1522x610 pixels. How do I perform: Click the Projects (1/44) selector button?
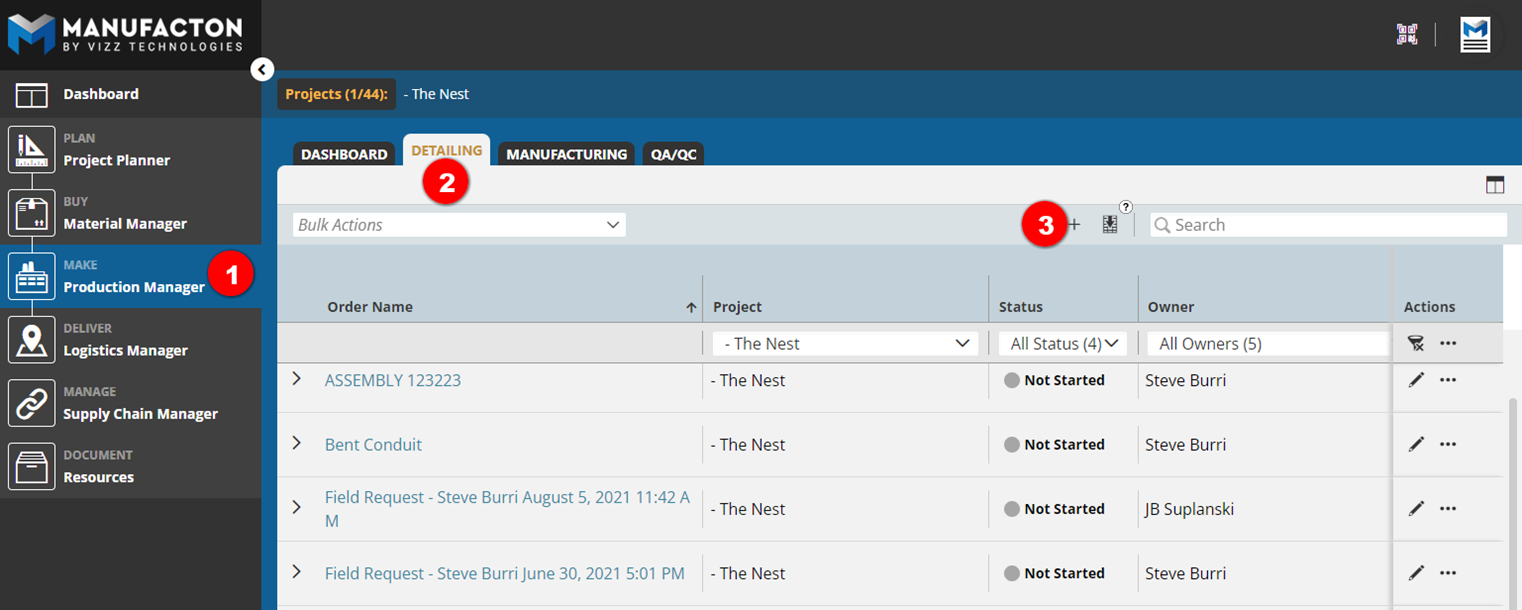click(x=336, y=94)
